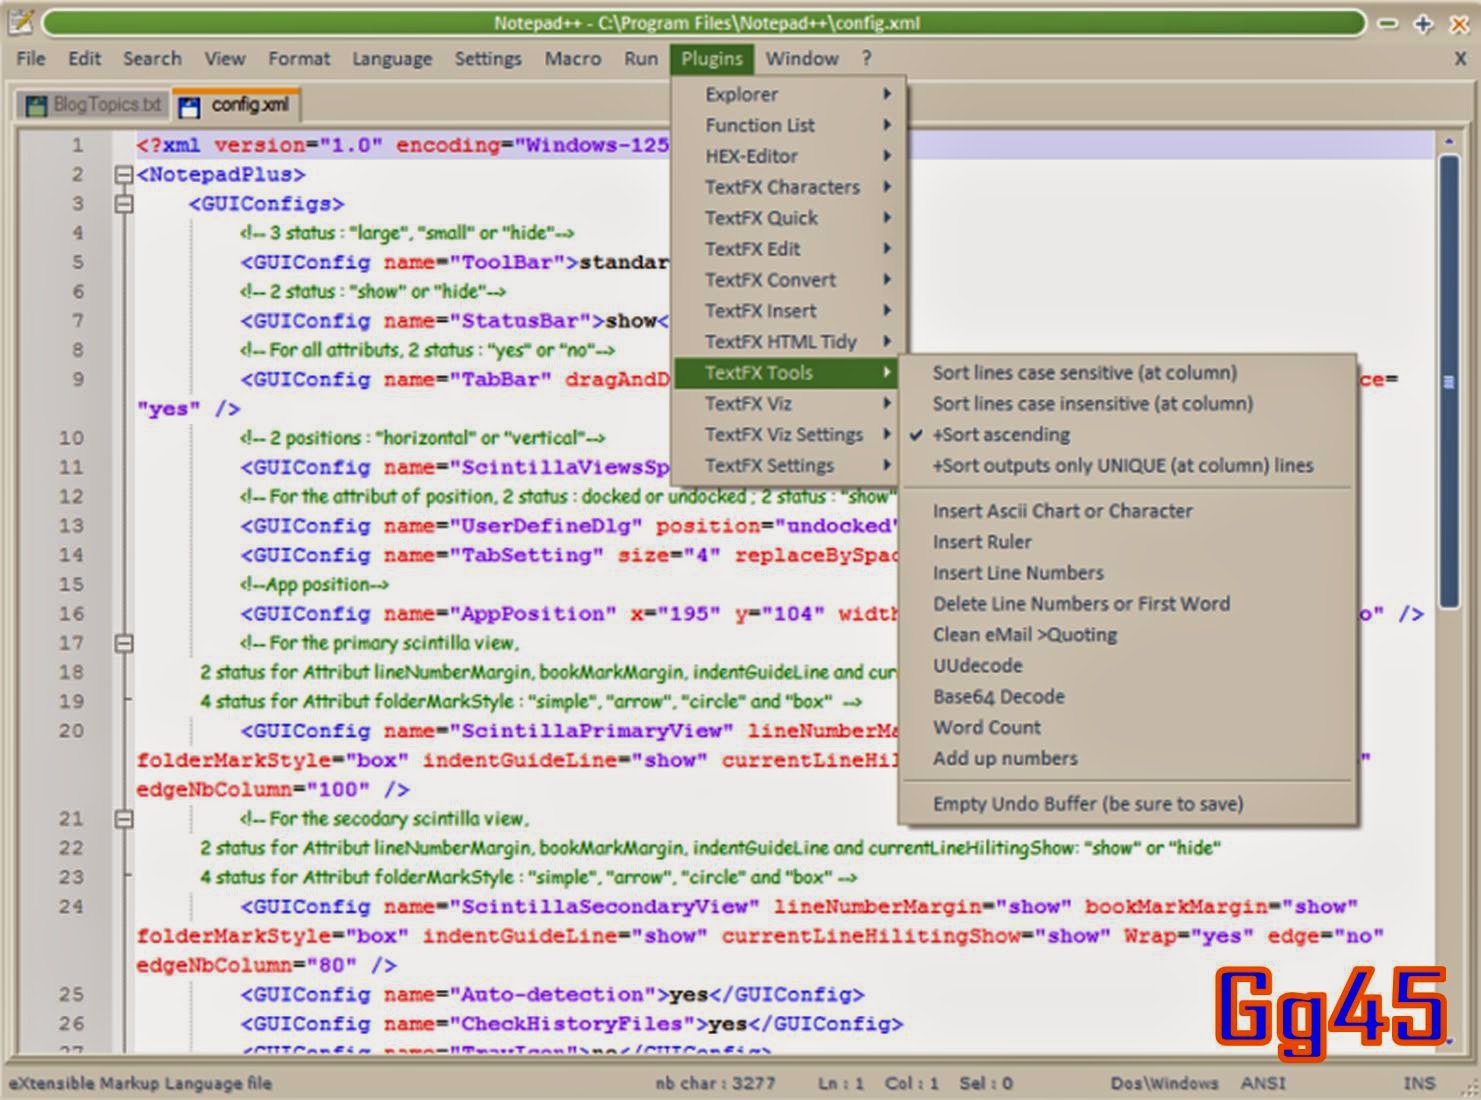This screenshot has height=1100, width=1481.
Task: Open the Window menu
Action: coord(802,59)
